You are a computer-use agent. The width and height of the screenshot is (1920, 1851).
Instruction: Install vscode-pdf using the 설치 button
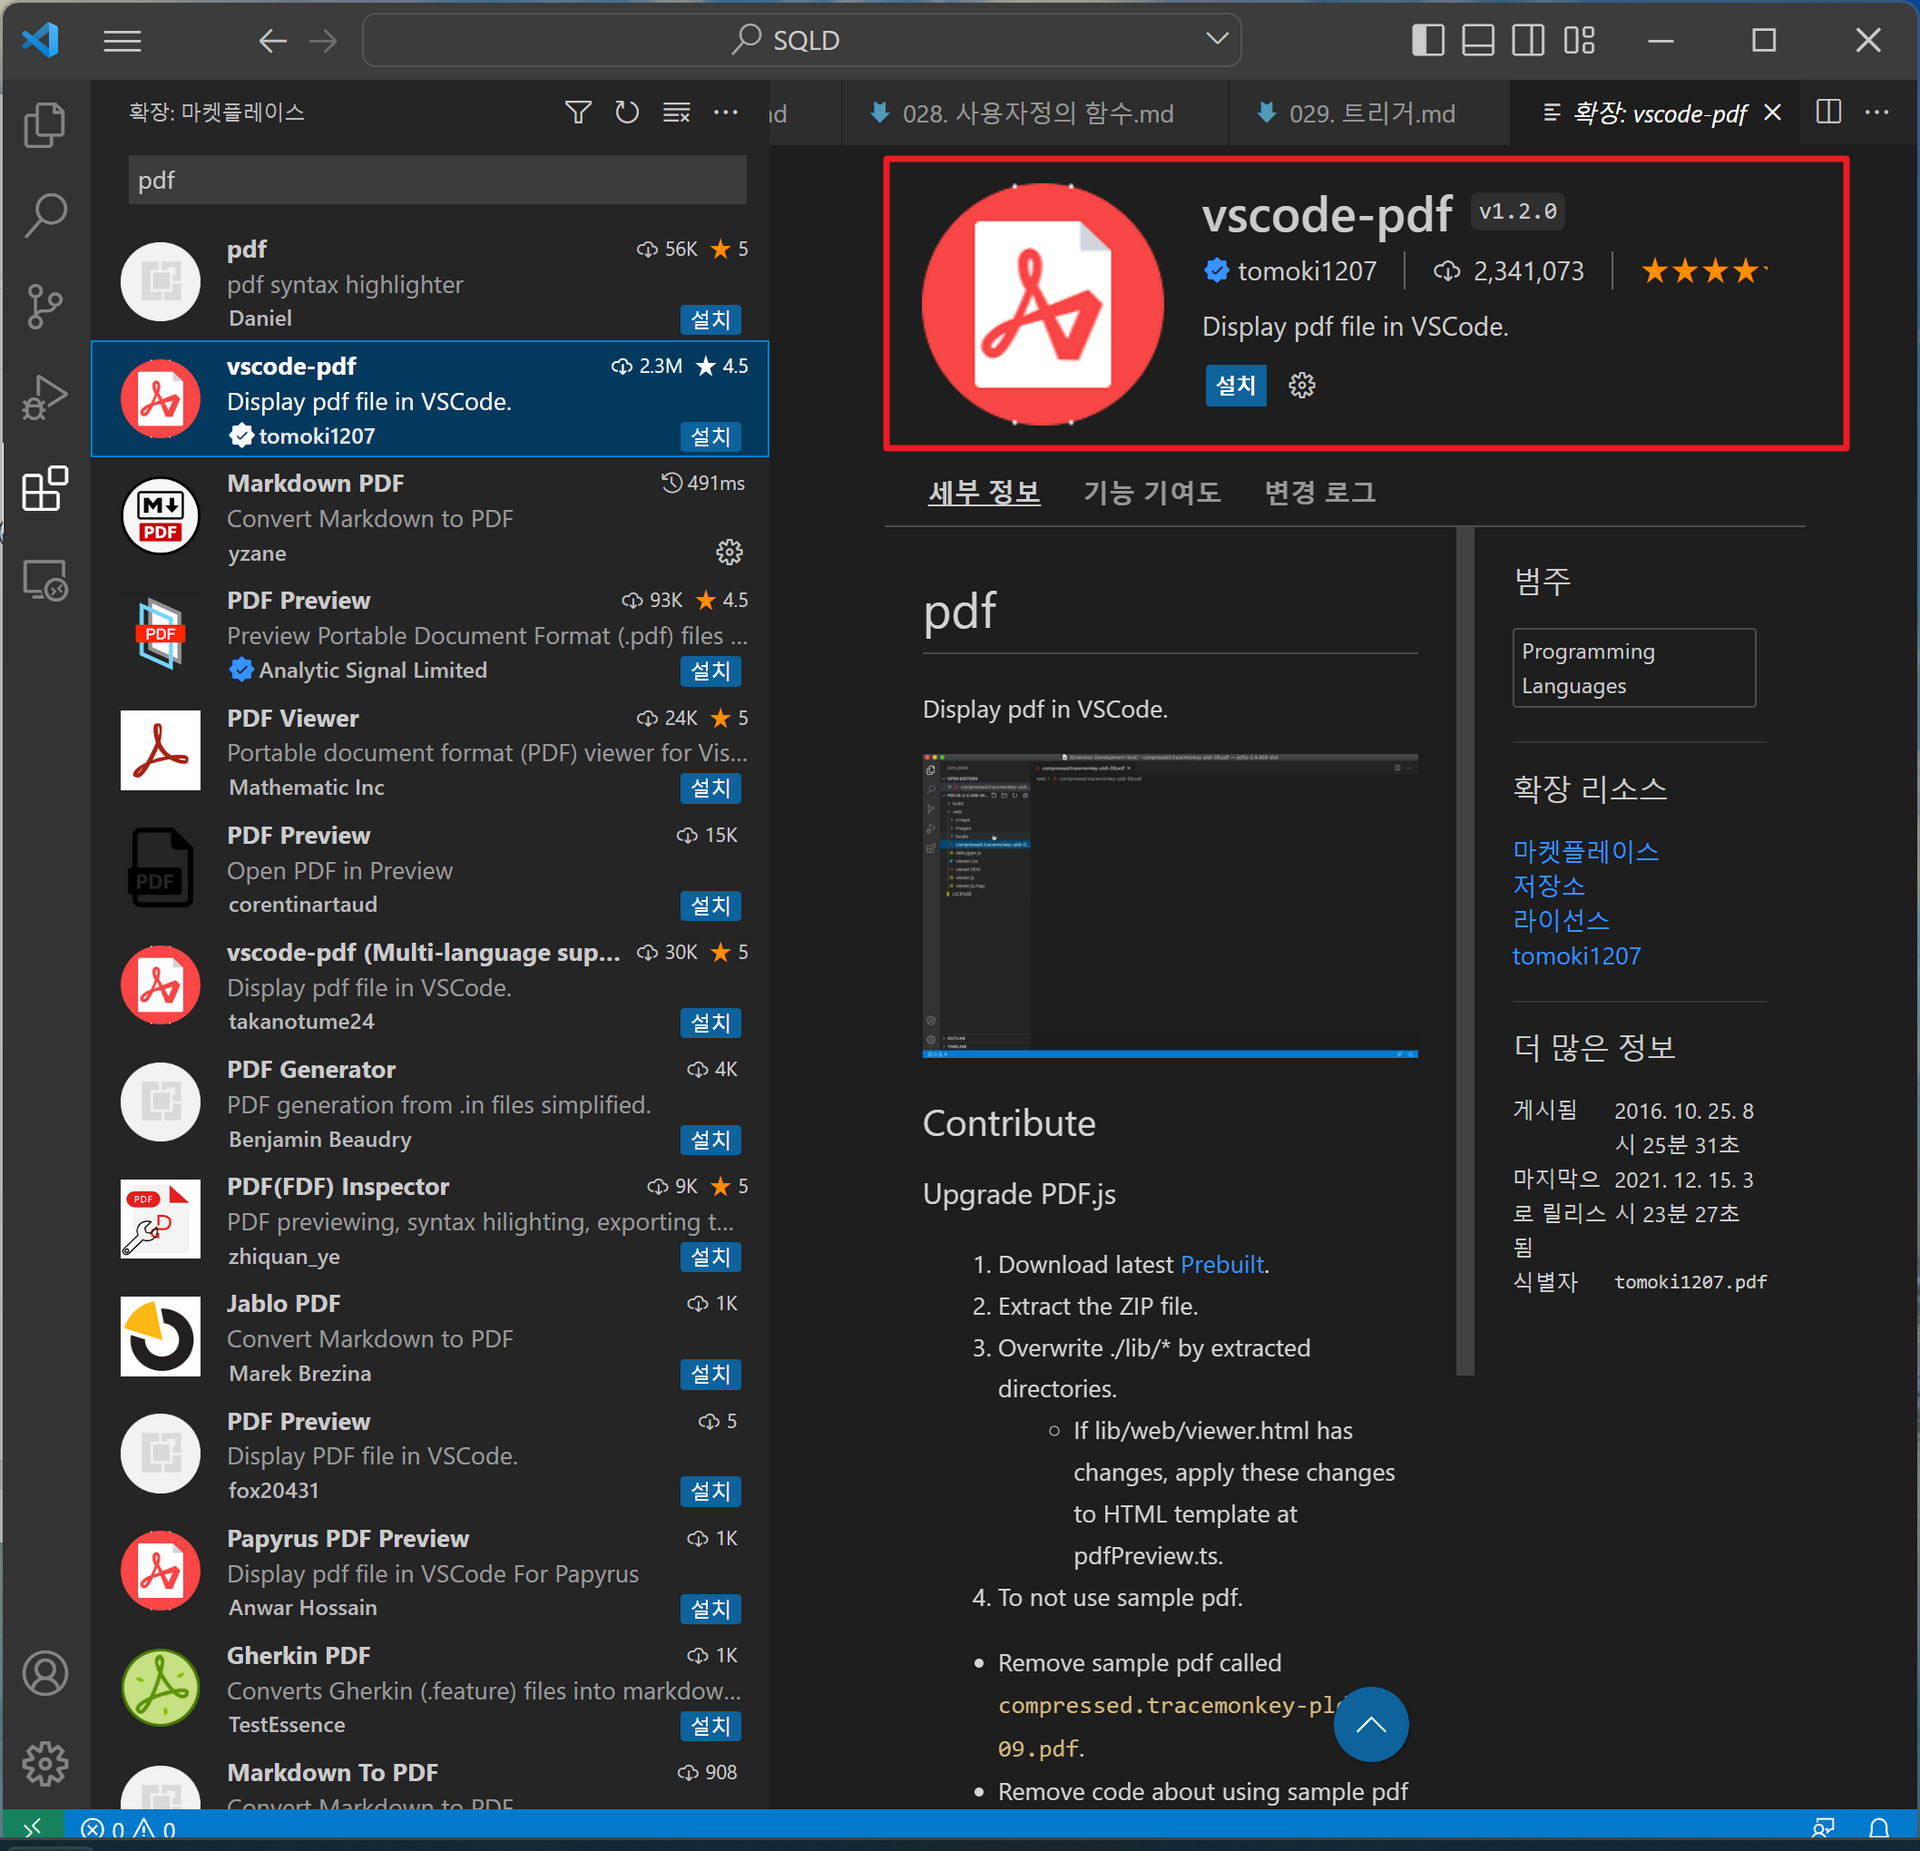pos(1236,385)
